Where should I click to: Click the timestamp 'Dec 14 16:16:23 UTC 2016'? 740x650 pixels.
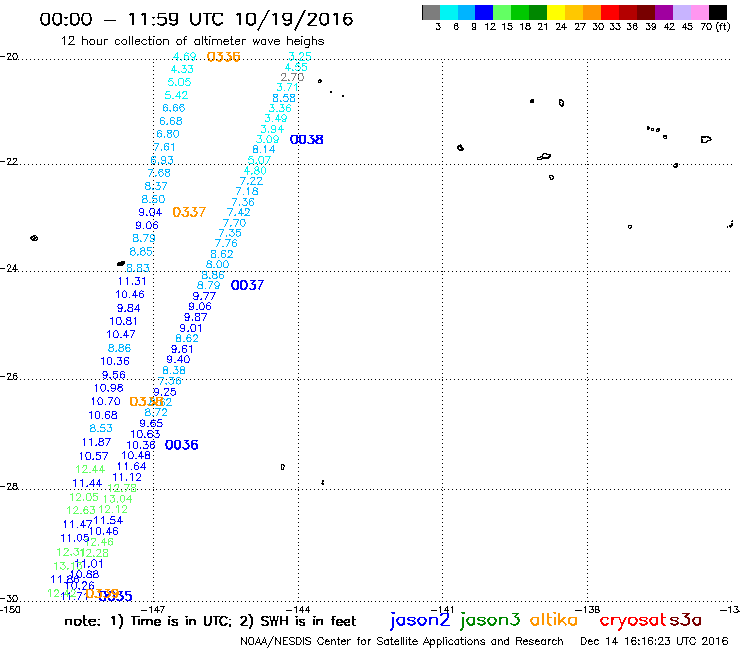coord(654,641)
